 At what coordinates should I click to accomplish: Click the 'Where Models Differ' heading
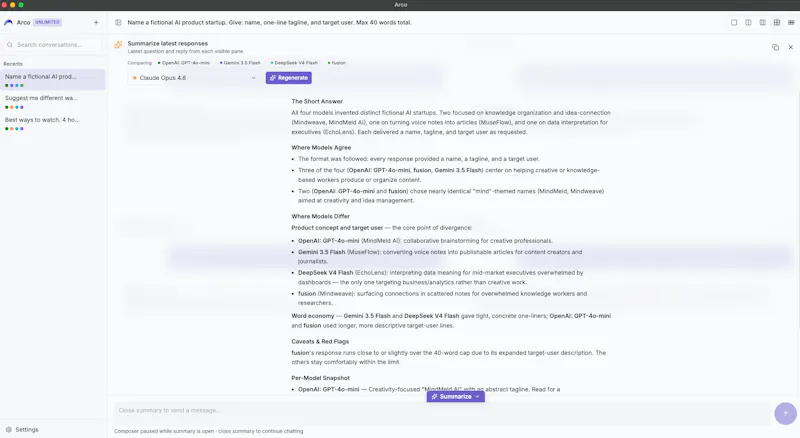[320, 216]
